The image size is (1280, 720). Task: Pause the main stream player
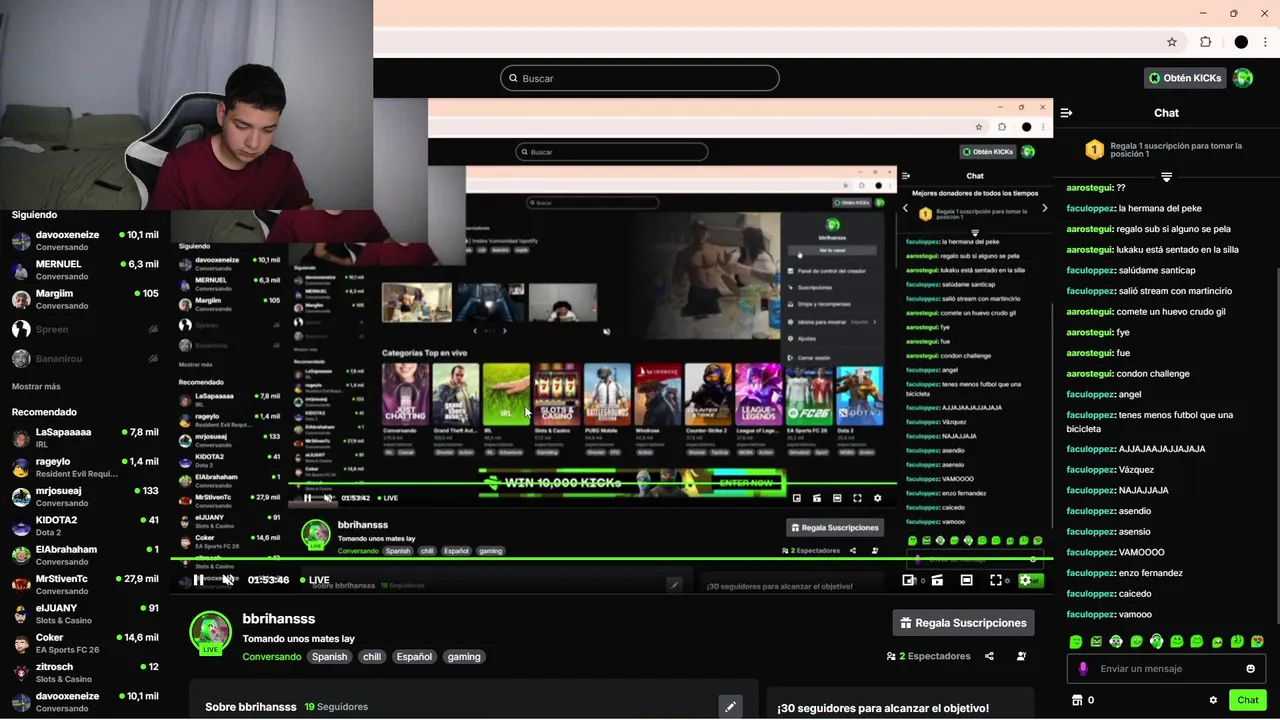[x=199, y=580]
